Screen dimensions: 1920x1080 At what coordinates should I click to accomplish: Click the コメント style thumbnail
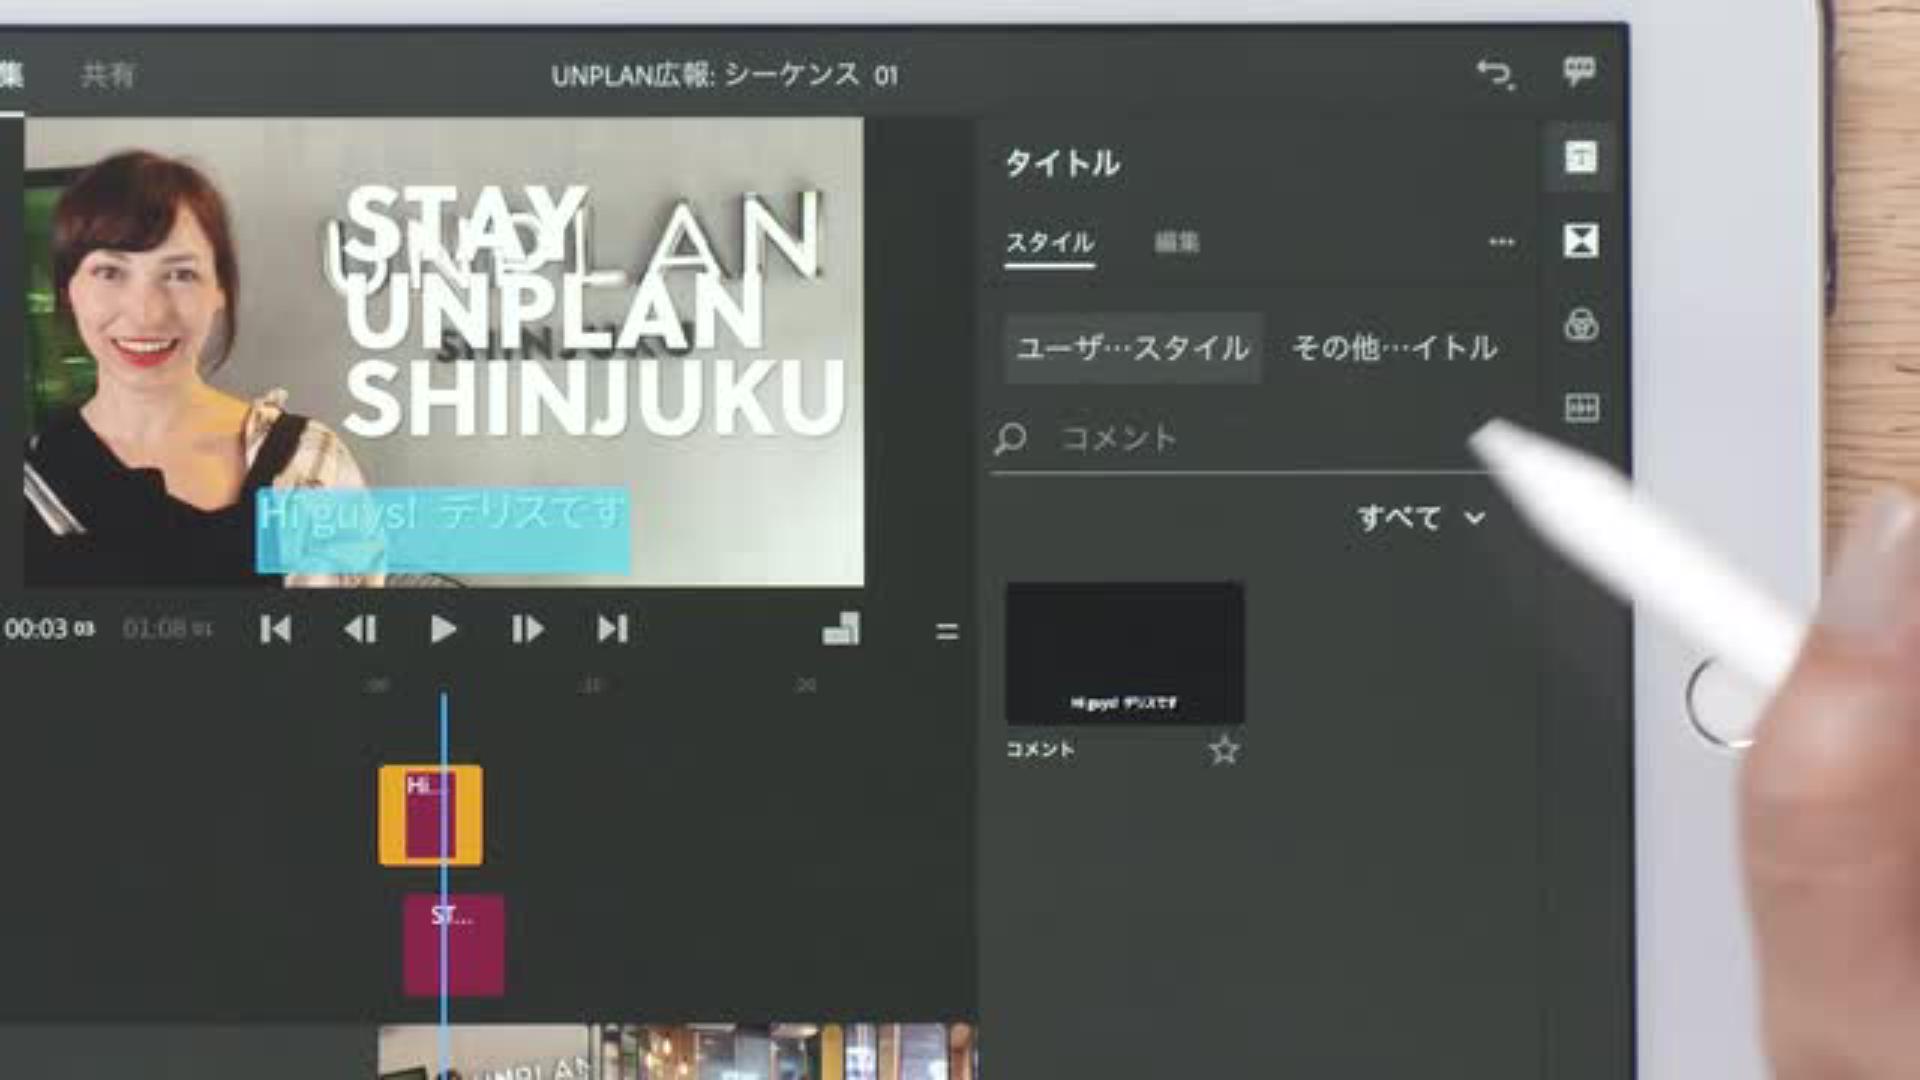(x=1124, y=653)
